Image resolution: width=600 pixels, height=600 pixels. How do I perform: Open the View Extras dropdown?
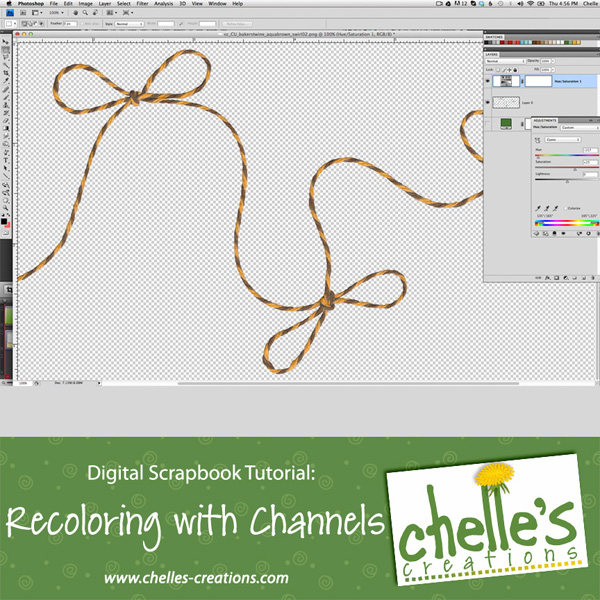coord(36,13)
